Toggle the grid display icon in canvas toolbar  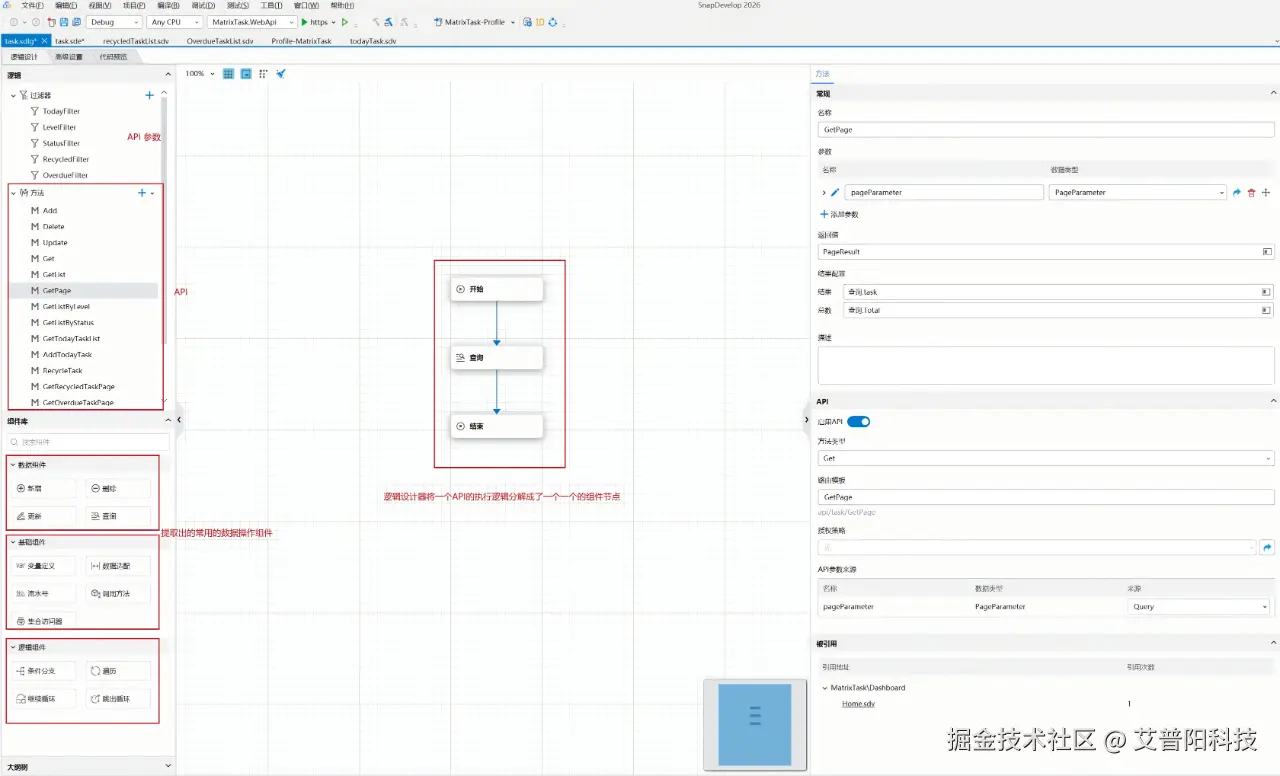(x=228, y=74)
